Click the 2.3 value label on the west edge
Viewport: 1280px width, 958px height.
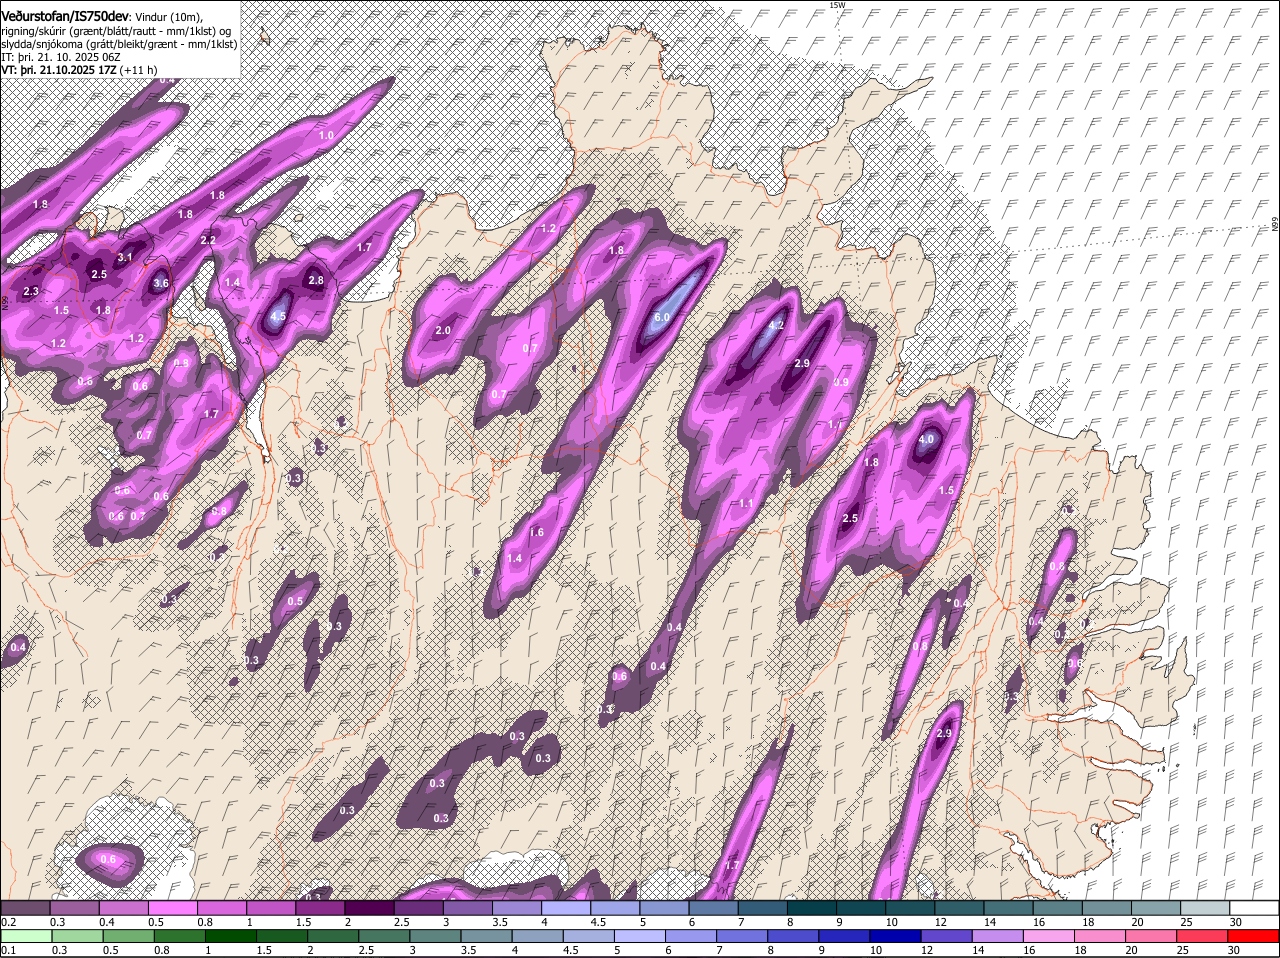click(x=30, y=292)
